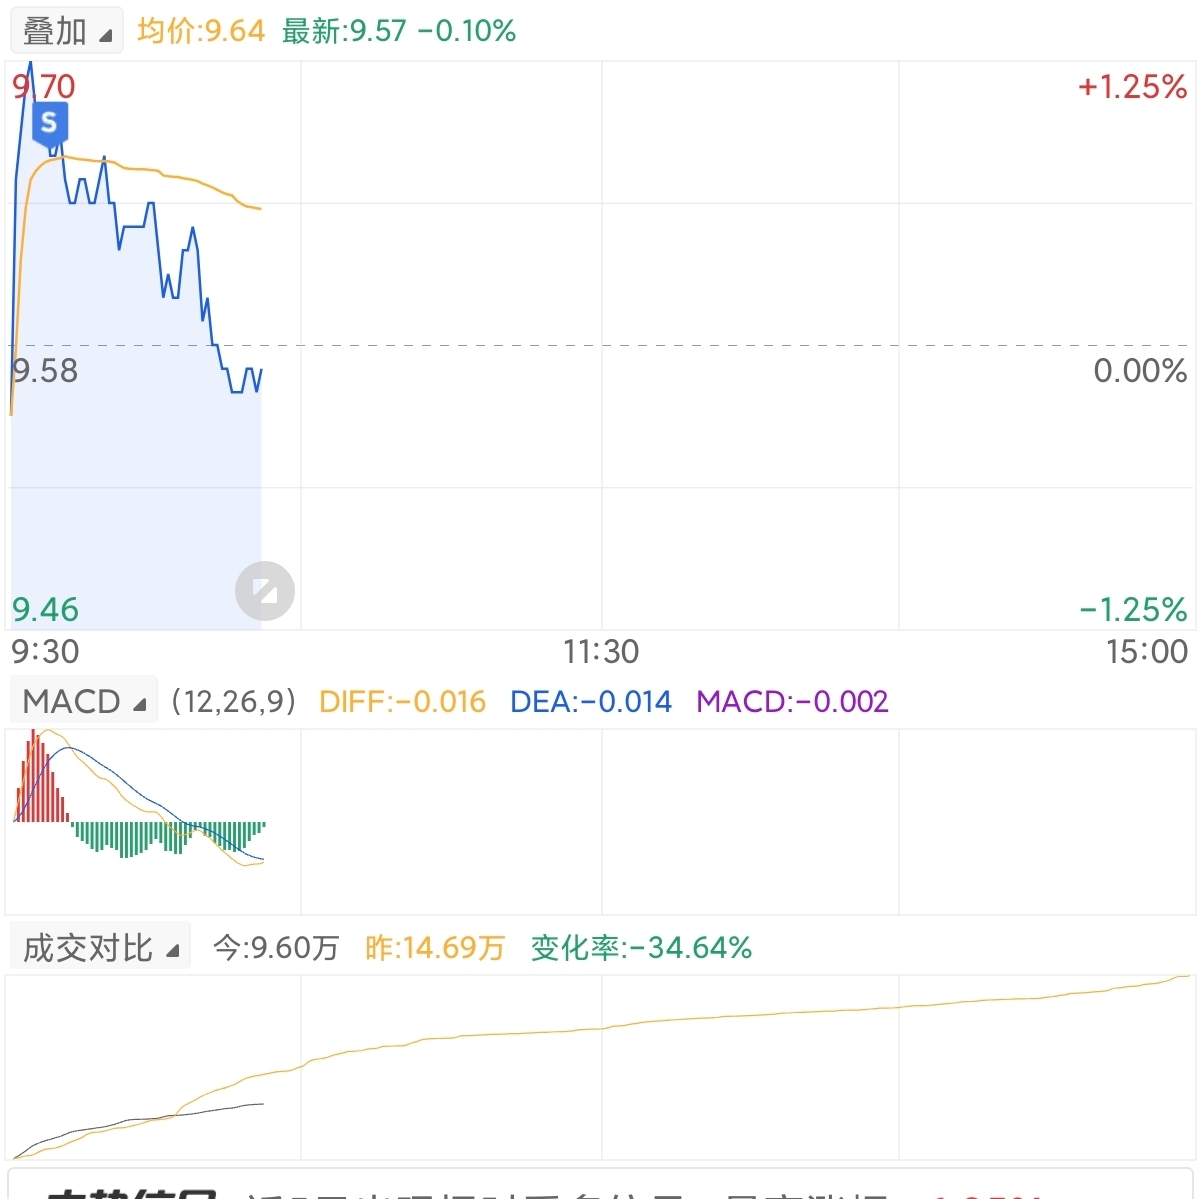Tap the MACD:-0.002 value
Screen dimensions: 1200x1199
(x=792, y=701)
